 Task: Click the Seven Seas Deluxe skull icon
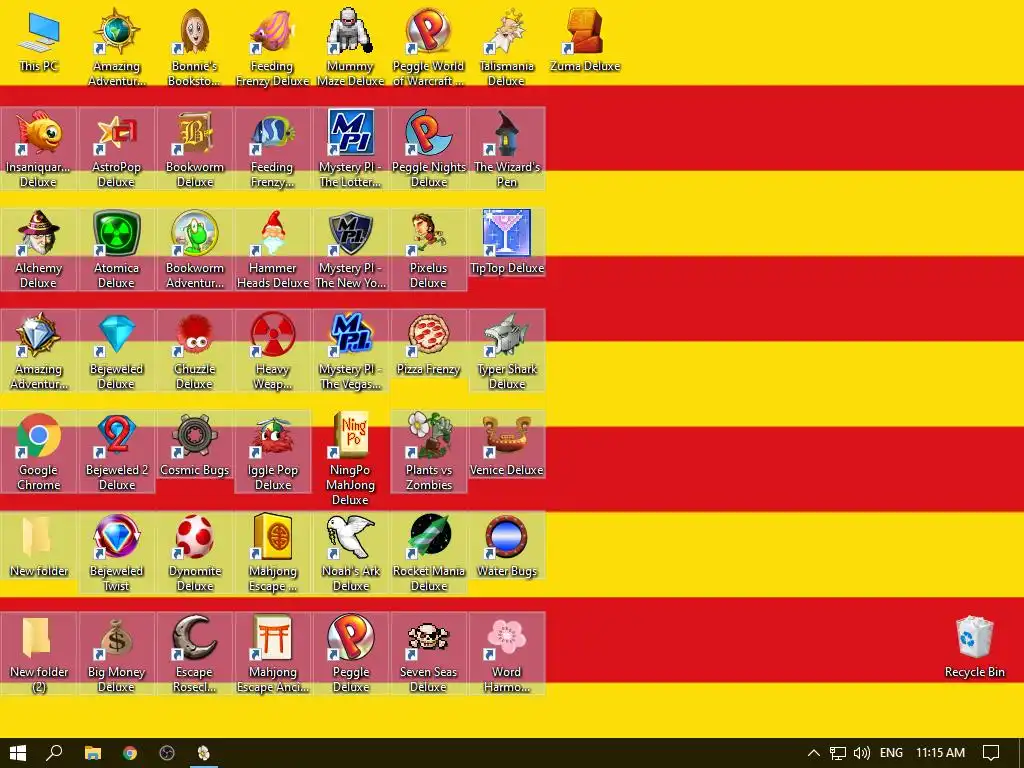[428, 654]
